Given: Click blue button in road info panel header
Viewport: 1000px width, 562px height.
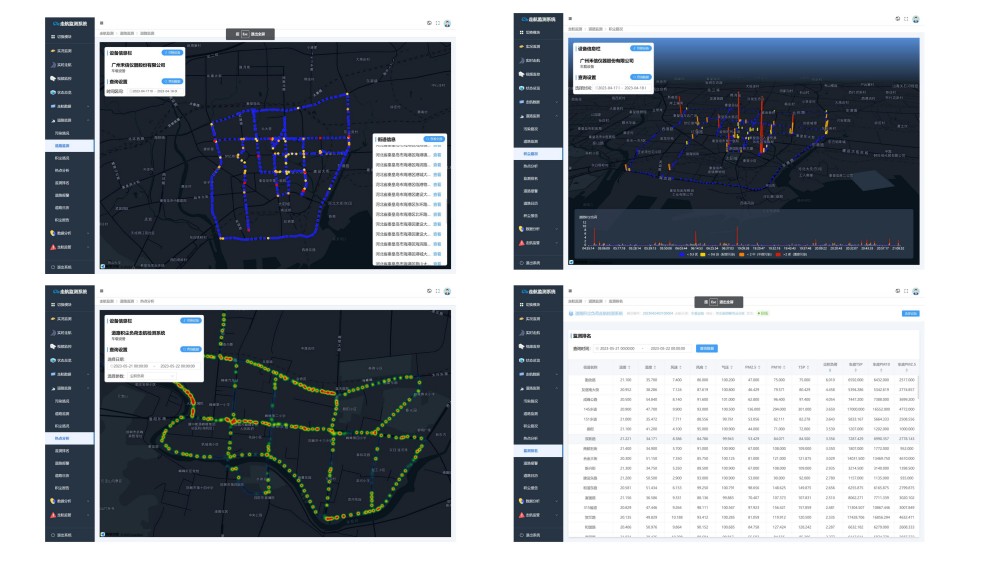Looking at the screenshot, I should (434, 139).
